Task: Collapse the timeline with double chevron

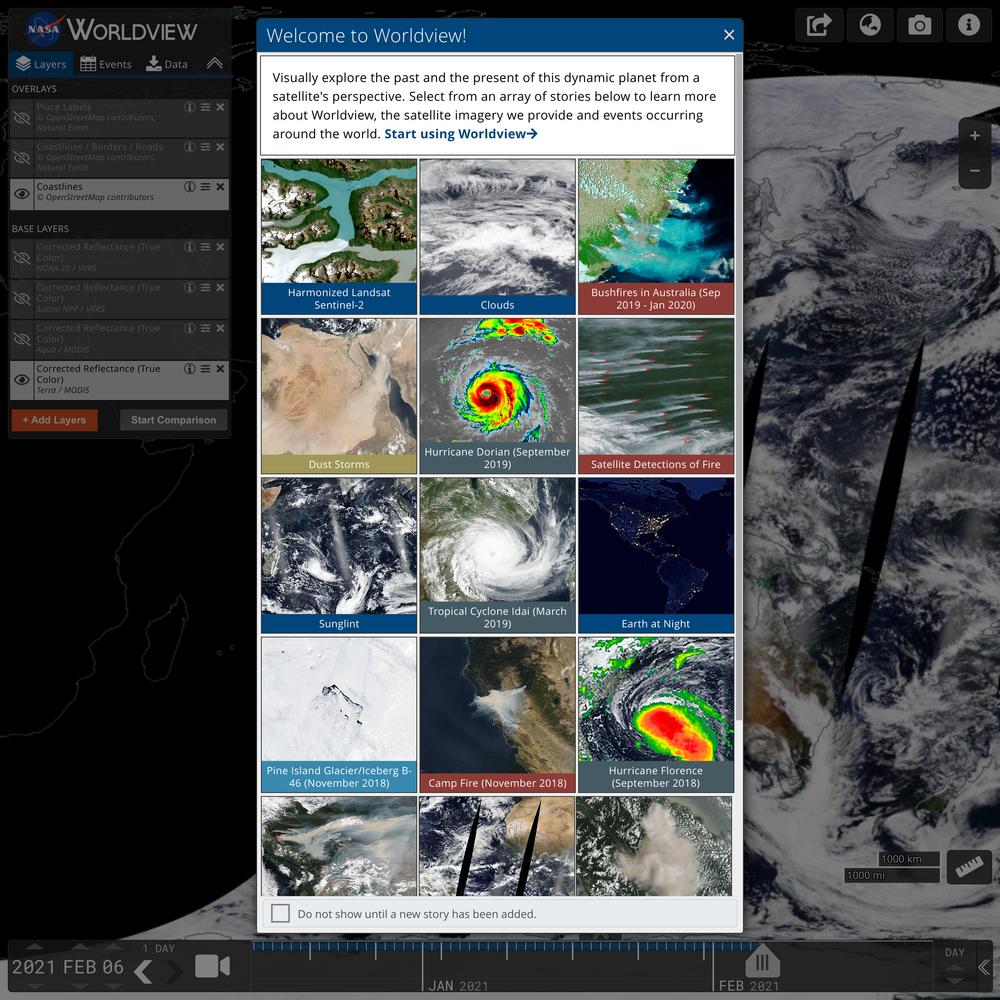Action: 985,967
